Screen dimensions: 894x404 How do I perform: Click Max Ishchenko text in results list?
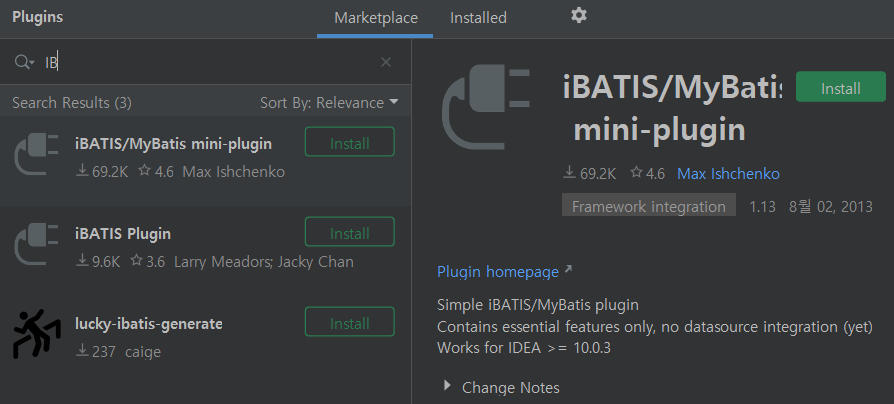[x=234, y=172]
